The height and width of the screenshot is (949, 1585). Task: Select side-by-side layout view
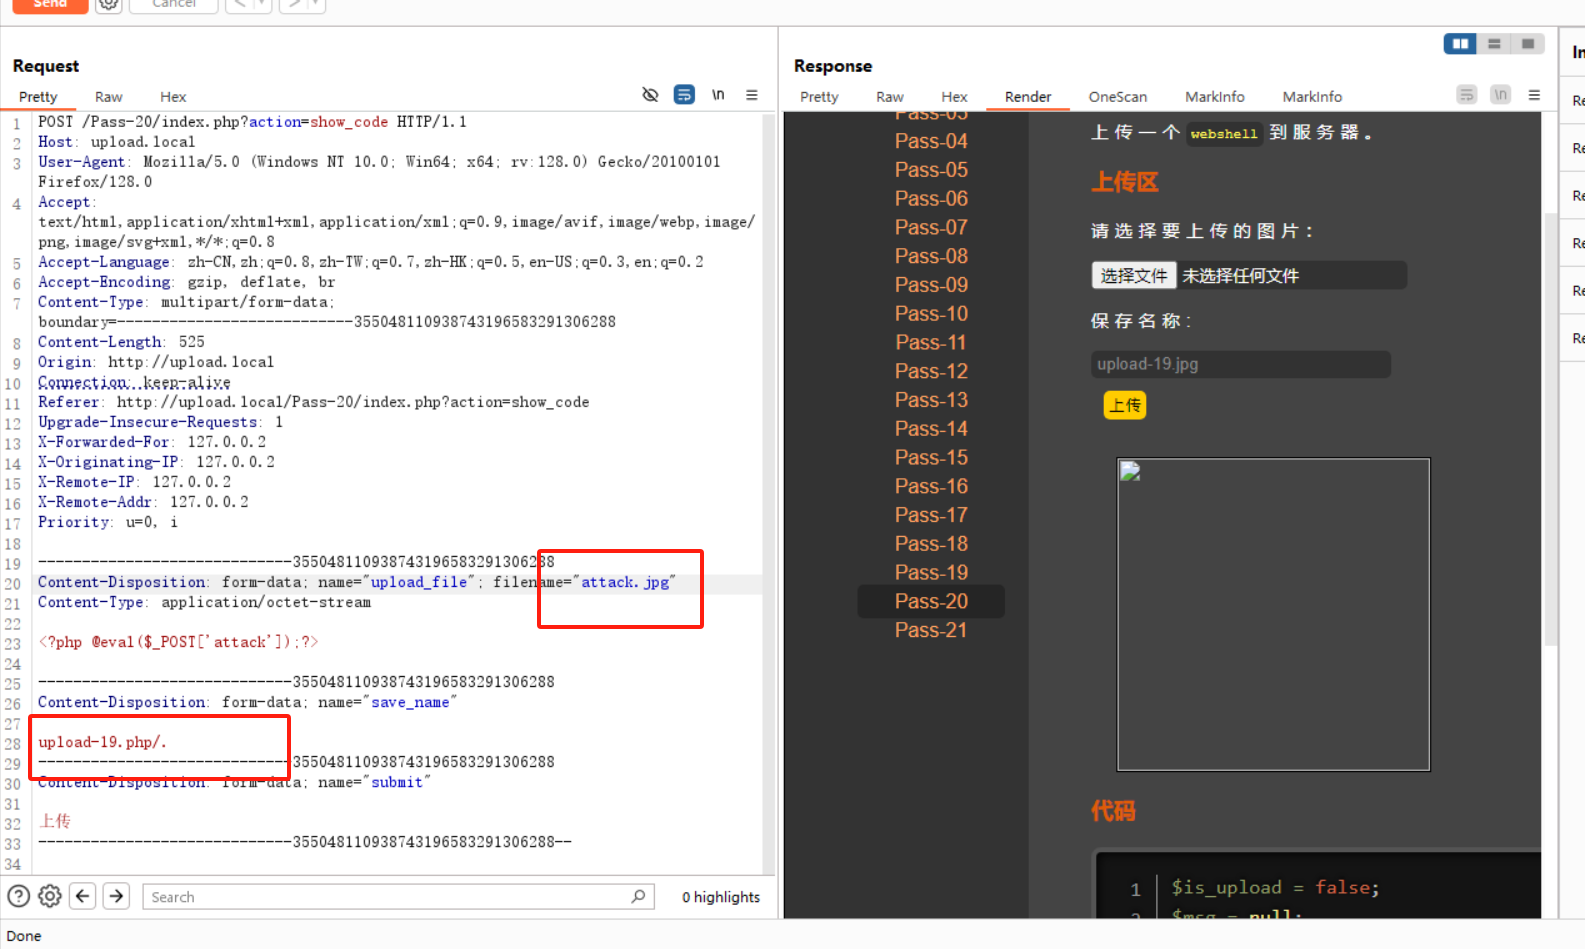coord(1460,44)
